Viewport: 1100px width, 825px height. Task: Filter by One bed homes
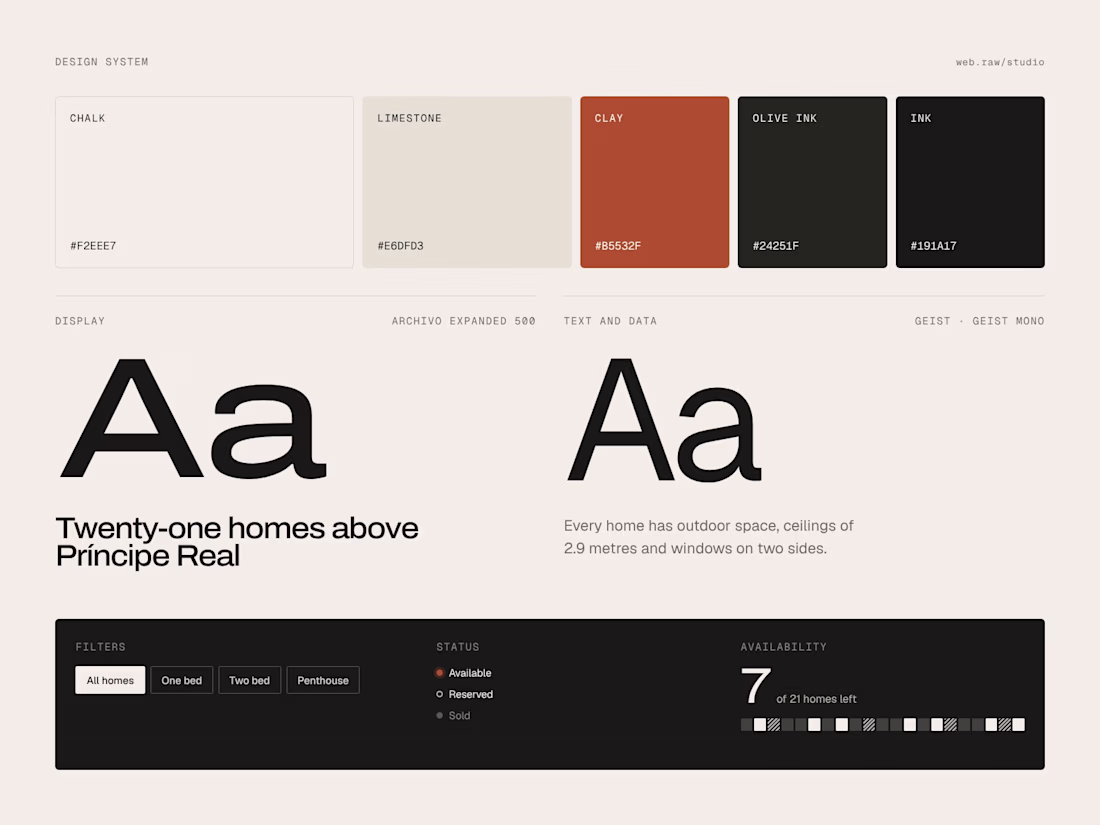pos(182,680)
